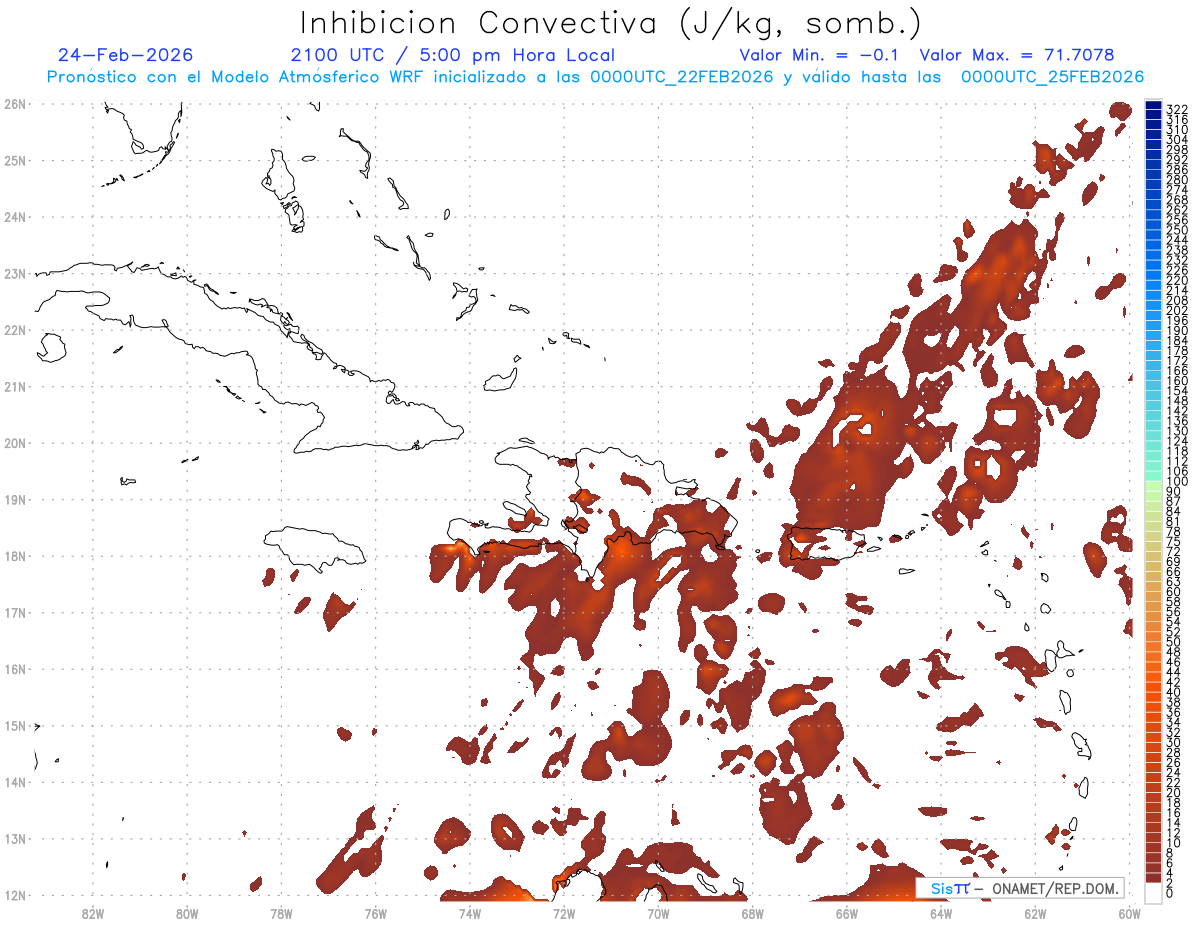Screen dimensions: 1200x927
Task: Click the "60W" longitude axis label
Action: point(1129,912)
